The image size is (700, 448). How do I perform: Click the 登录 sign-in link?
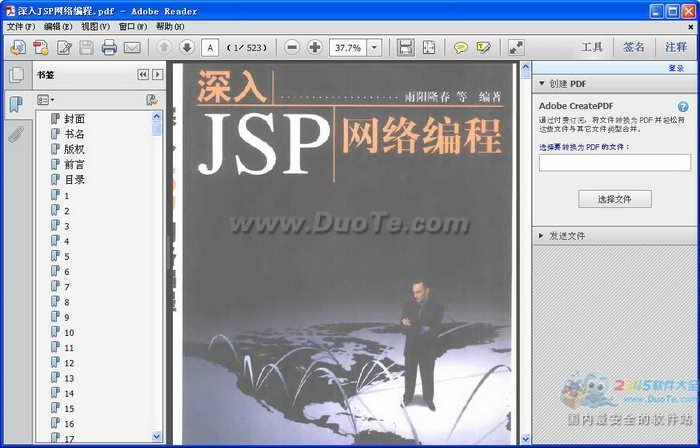click(x=676, y=68)
